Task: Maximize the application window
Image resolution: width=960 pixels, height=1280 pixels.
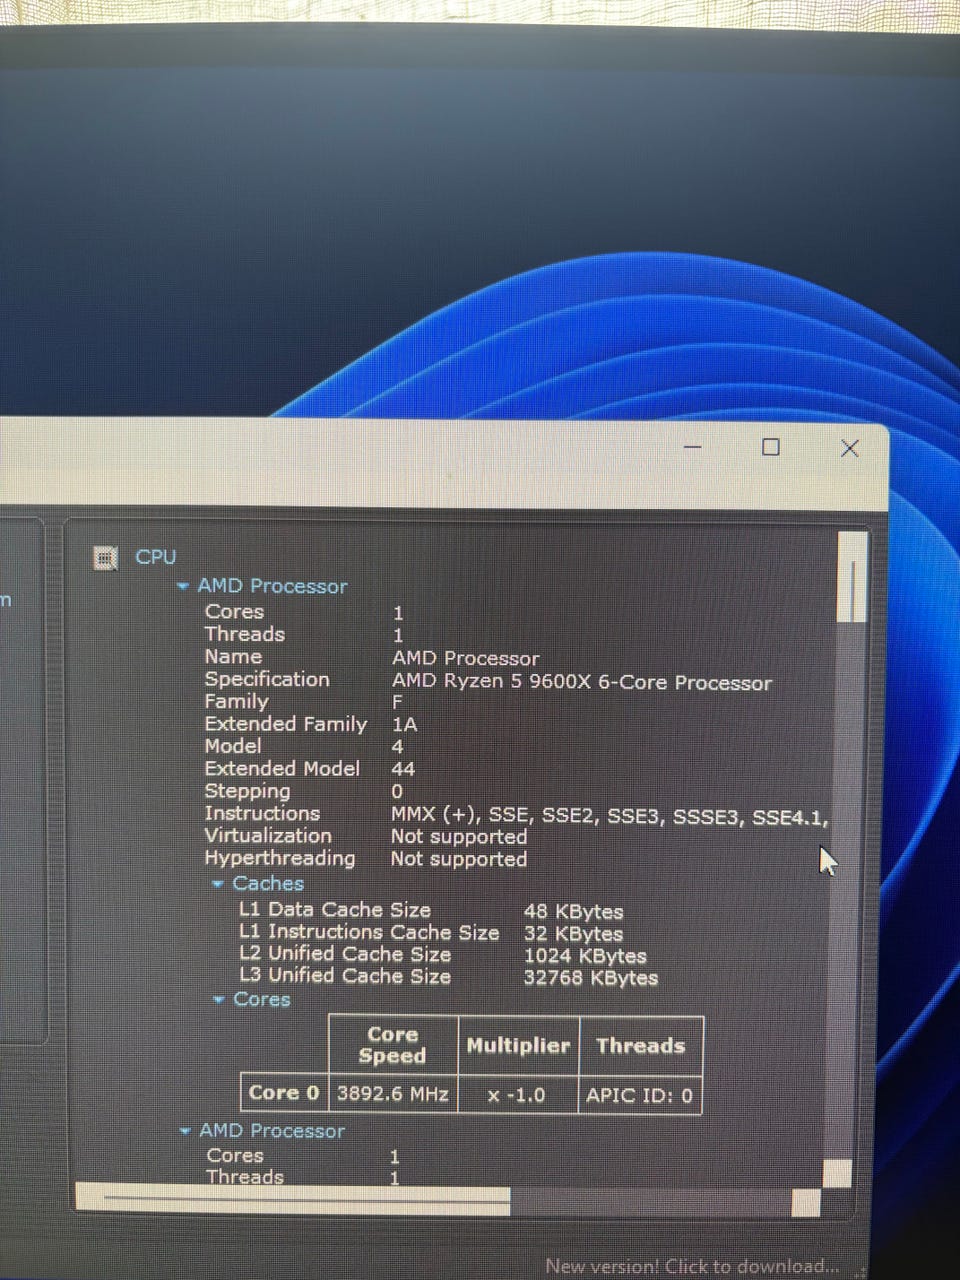Action: click(771, 447)
